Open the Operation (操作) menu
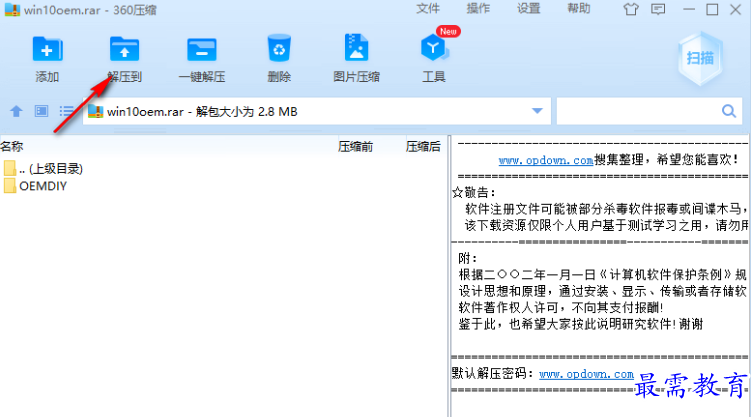 point(478,9)
